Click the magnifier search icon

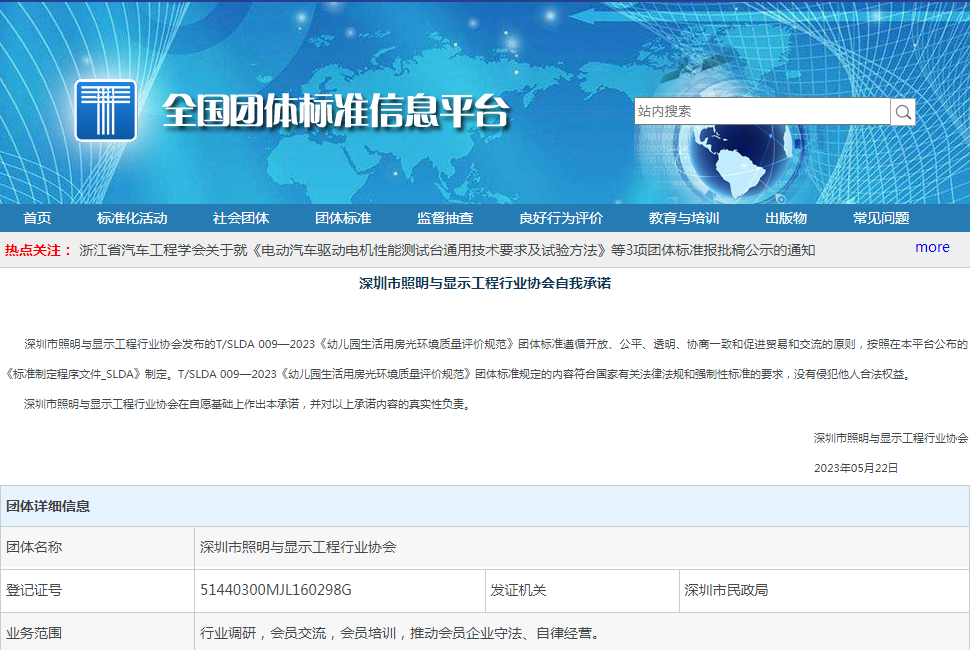point(903,112)
